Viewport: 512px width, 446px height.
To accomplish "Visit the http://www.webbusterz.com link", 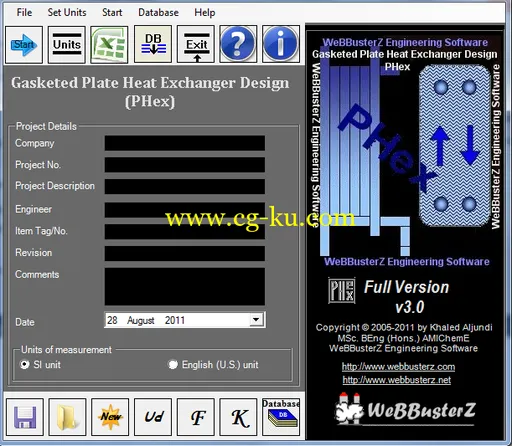I will pyautogui.click(x=398, y=367).
